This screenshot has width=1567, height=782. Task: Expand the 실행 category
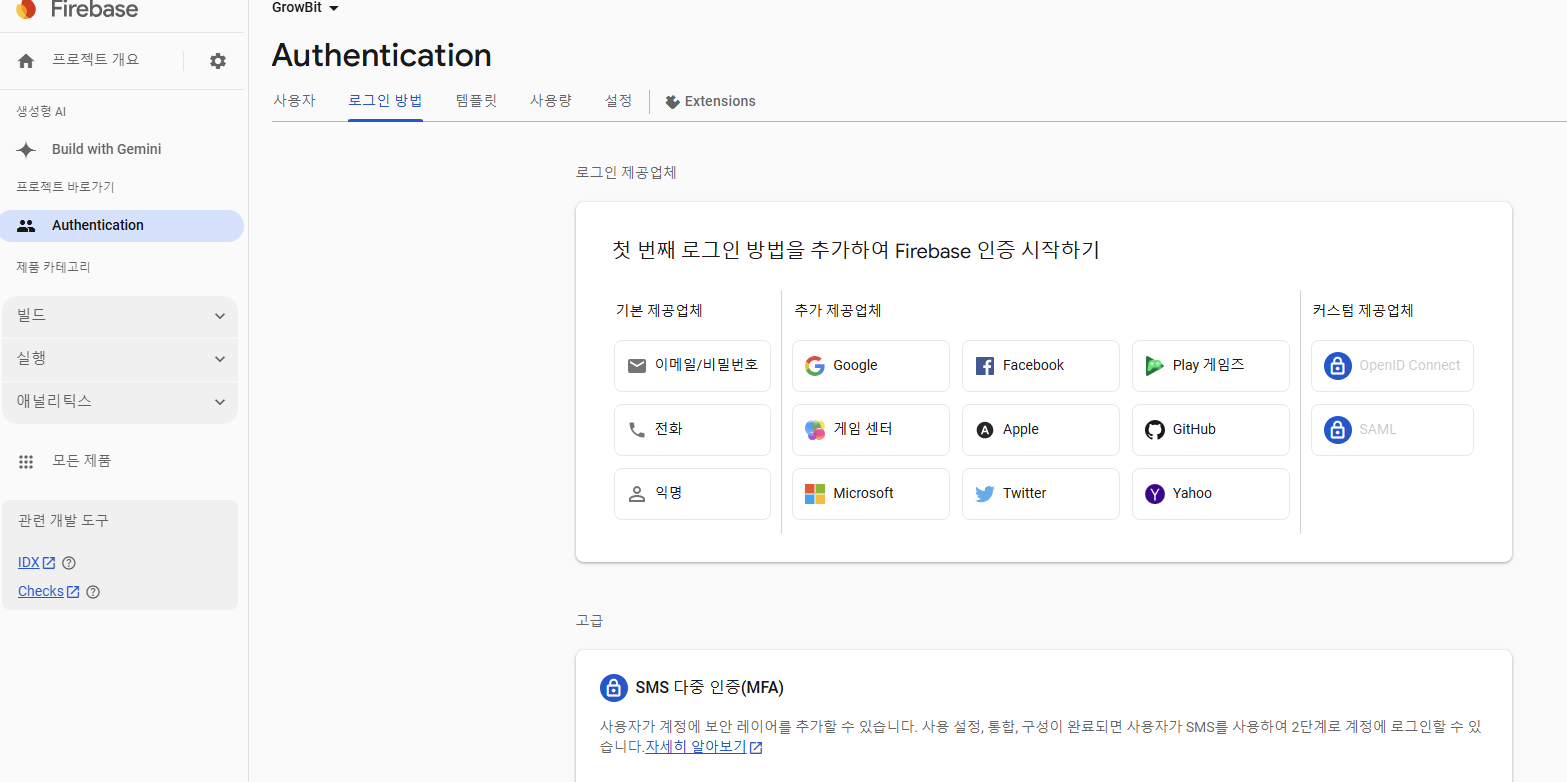[x=120, y=360]
